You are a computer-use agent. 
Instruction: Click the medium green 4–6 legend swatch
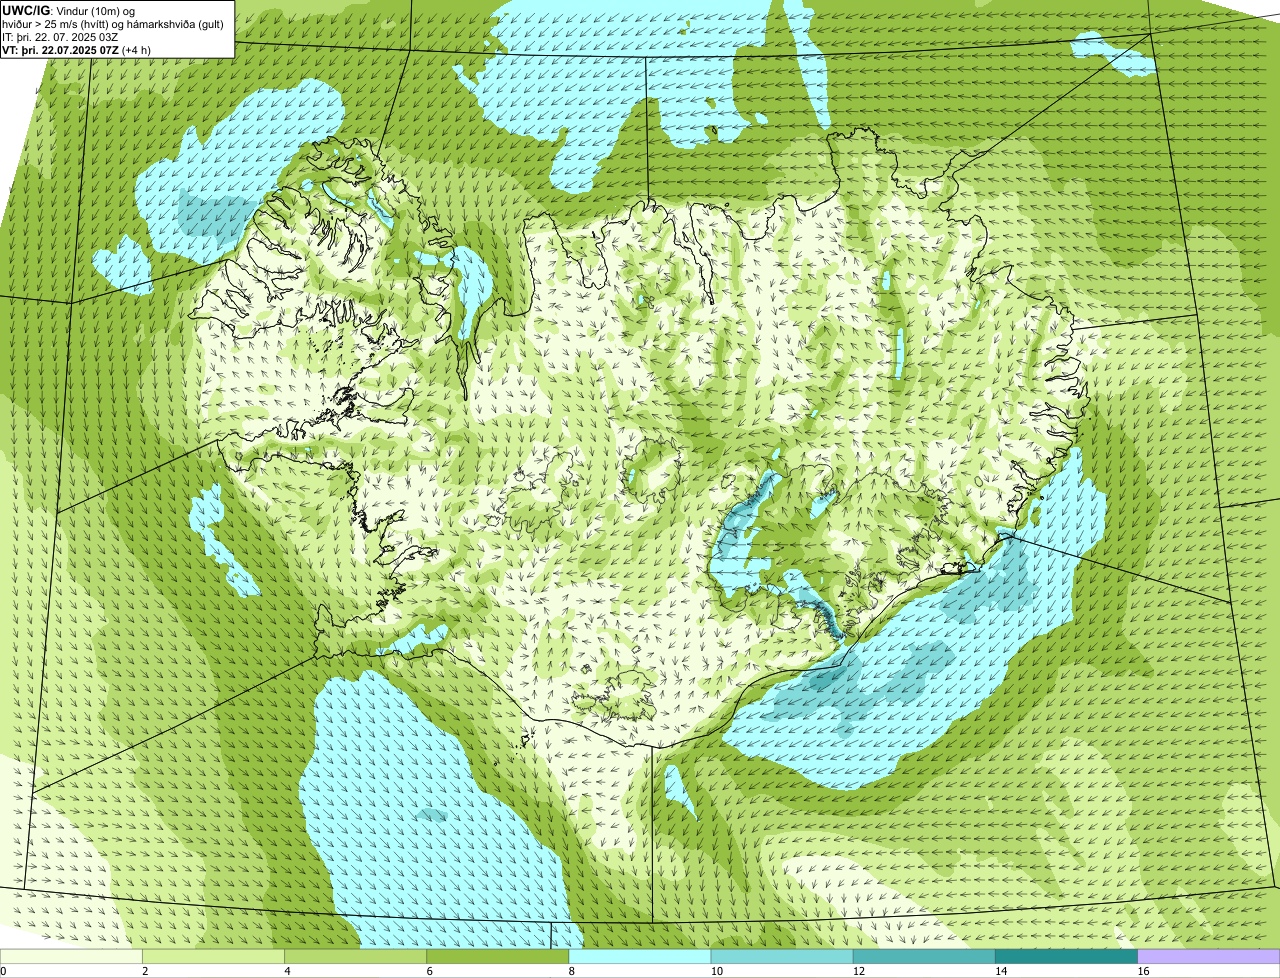pos(356,957)
